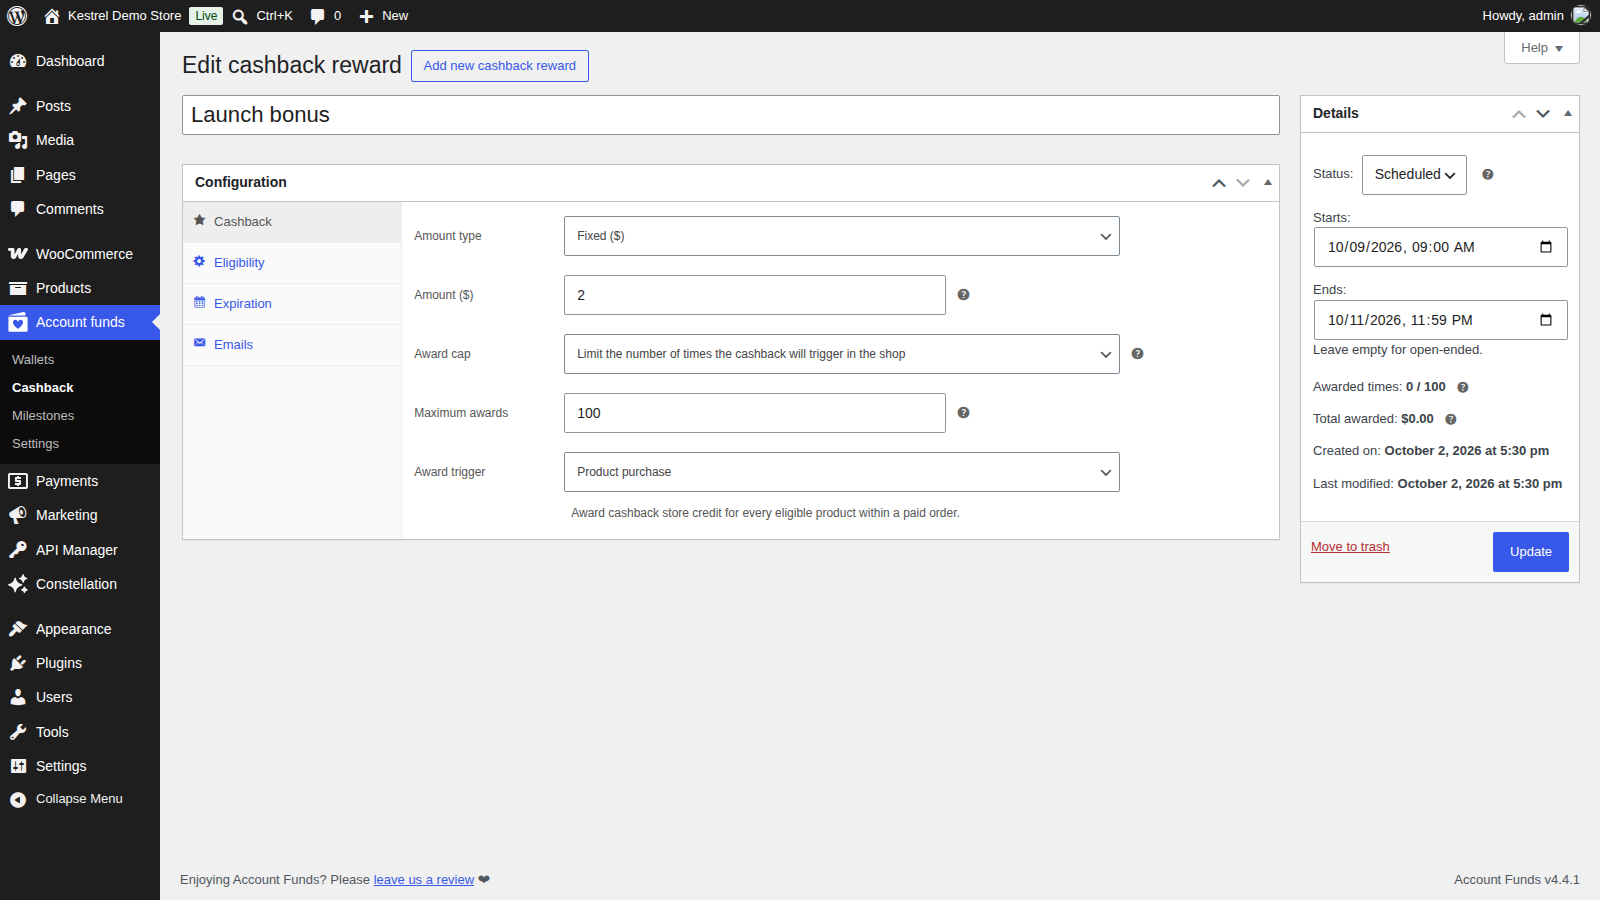
Task: Click the Launch bonus title field
Action: click(x=731, y=115)
